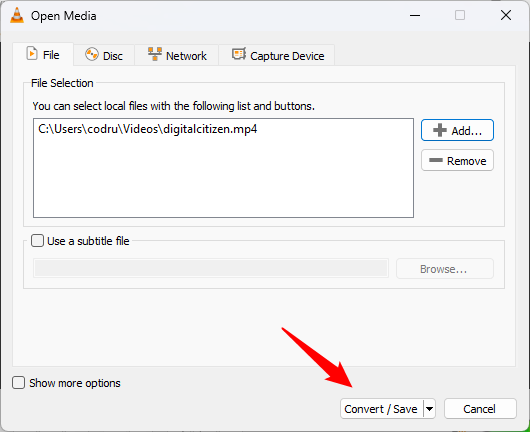The image size is (530, 432).
Task: Cancel the Open Media dialog
Action: point(480,409)
